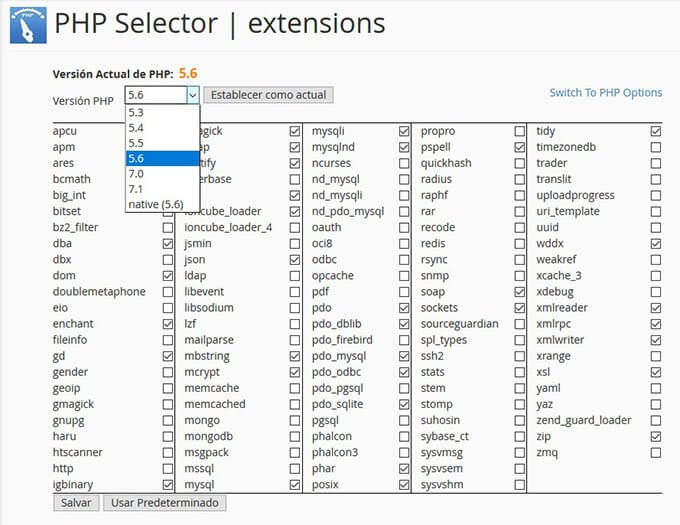The image size is (680, 525).
Task: Enable the redis extension checkbox
Action: click(x=520, y=244)
